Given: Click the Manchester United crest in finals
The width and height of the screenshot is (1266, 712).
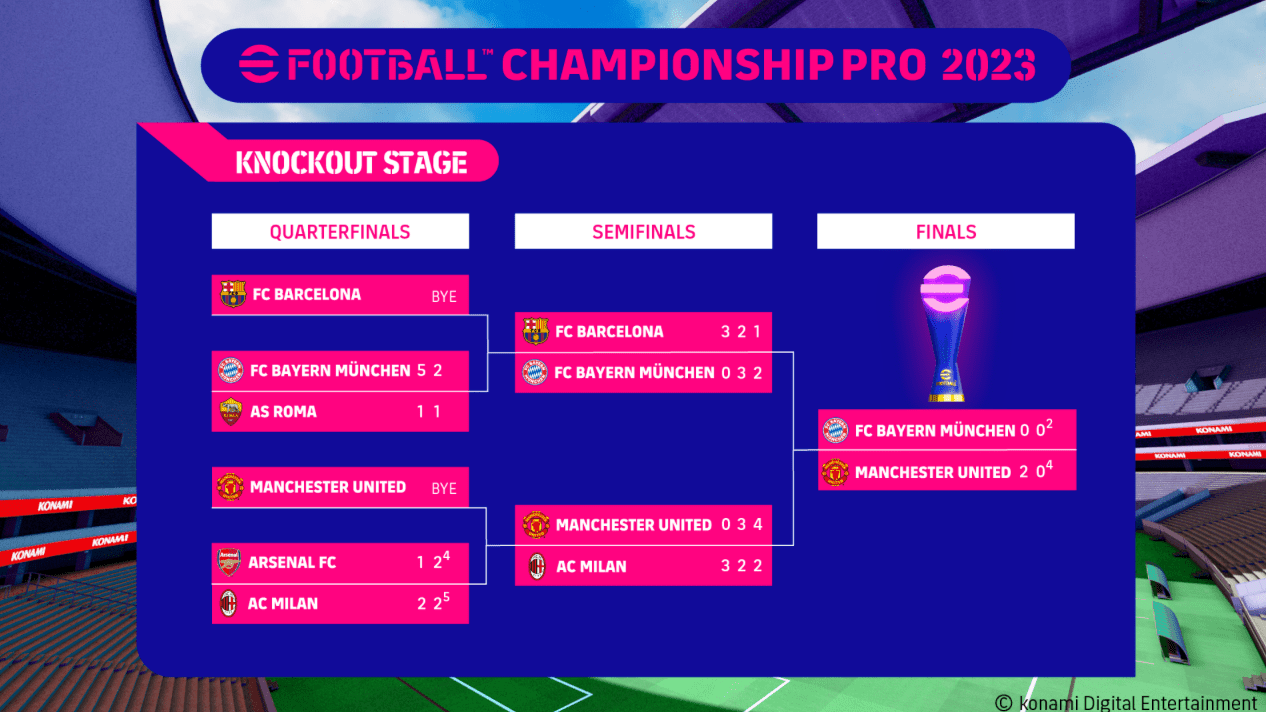Looking at the screenshot, I should pos(835,471).
